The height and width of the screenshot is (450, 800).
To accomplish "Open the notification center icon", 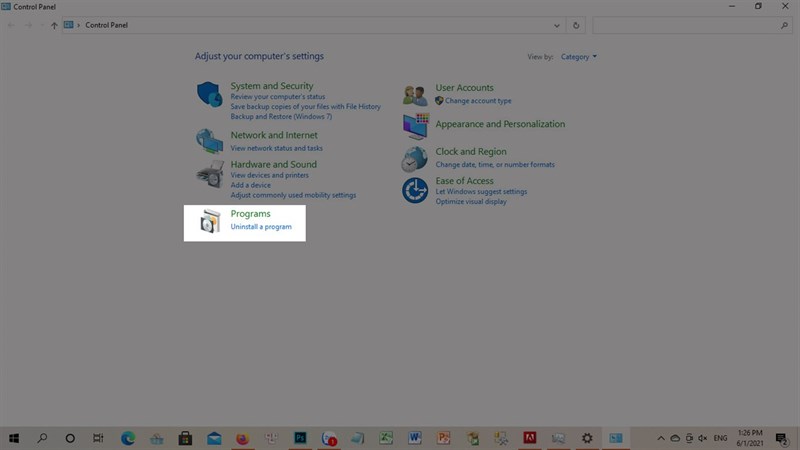I will (x=781, y=438).
